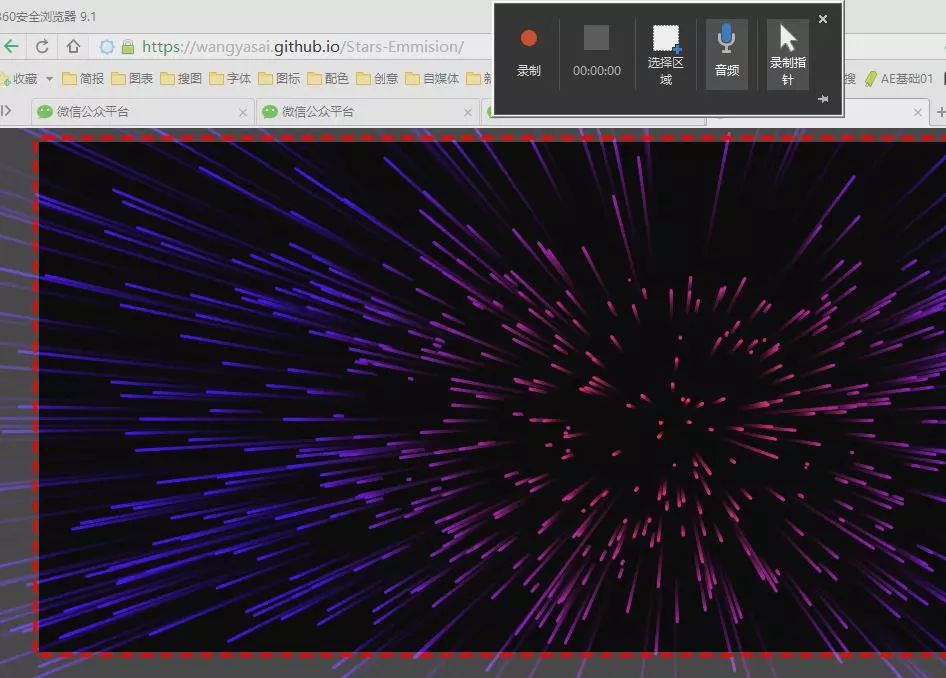Click the green padlock security icon
946x678 pixels.
[x=128, y=47]
